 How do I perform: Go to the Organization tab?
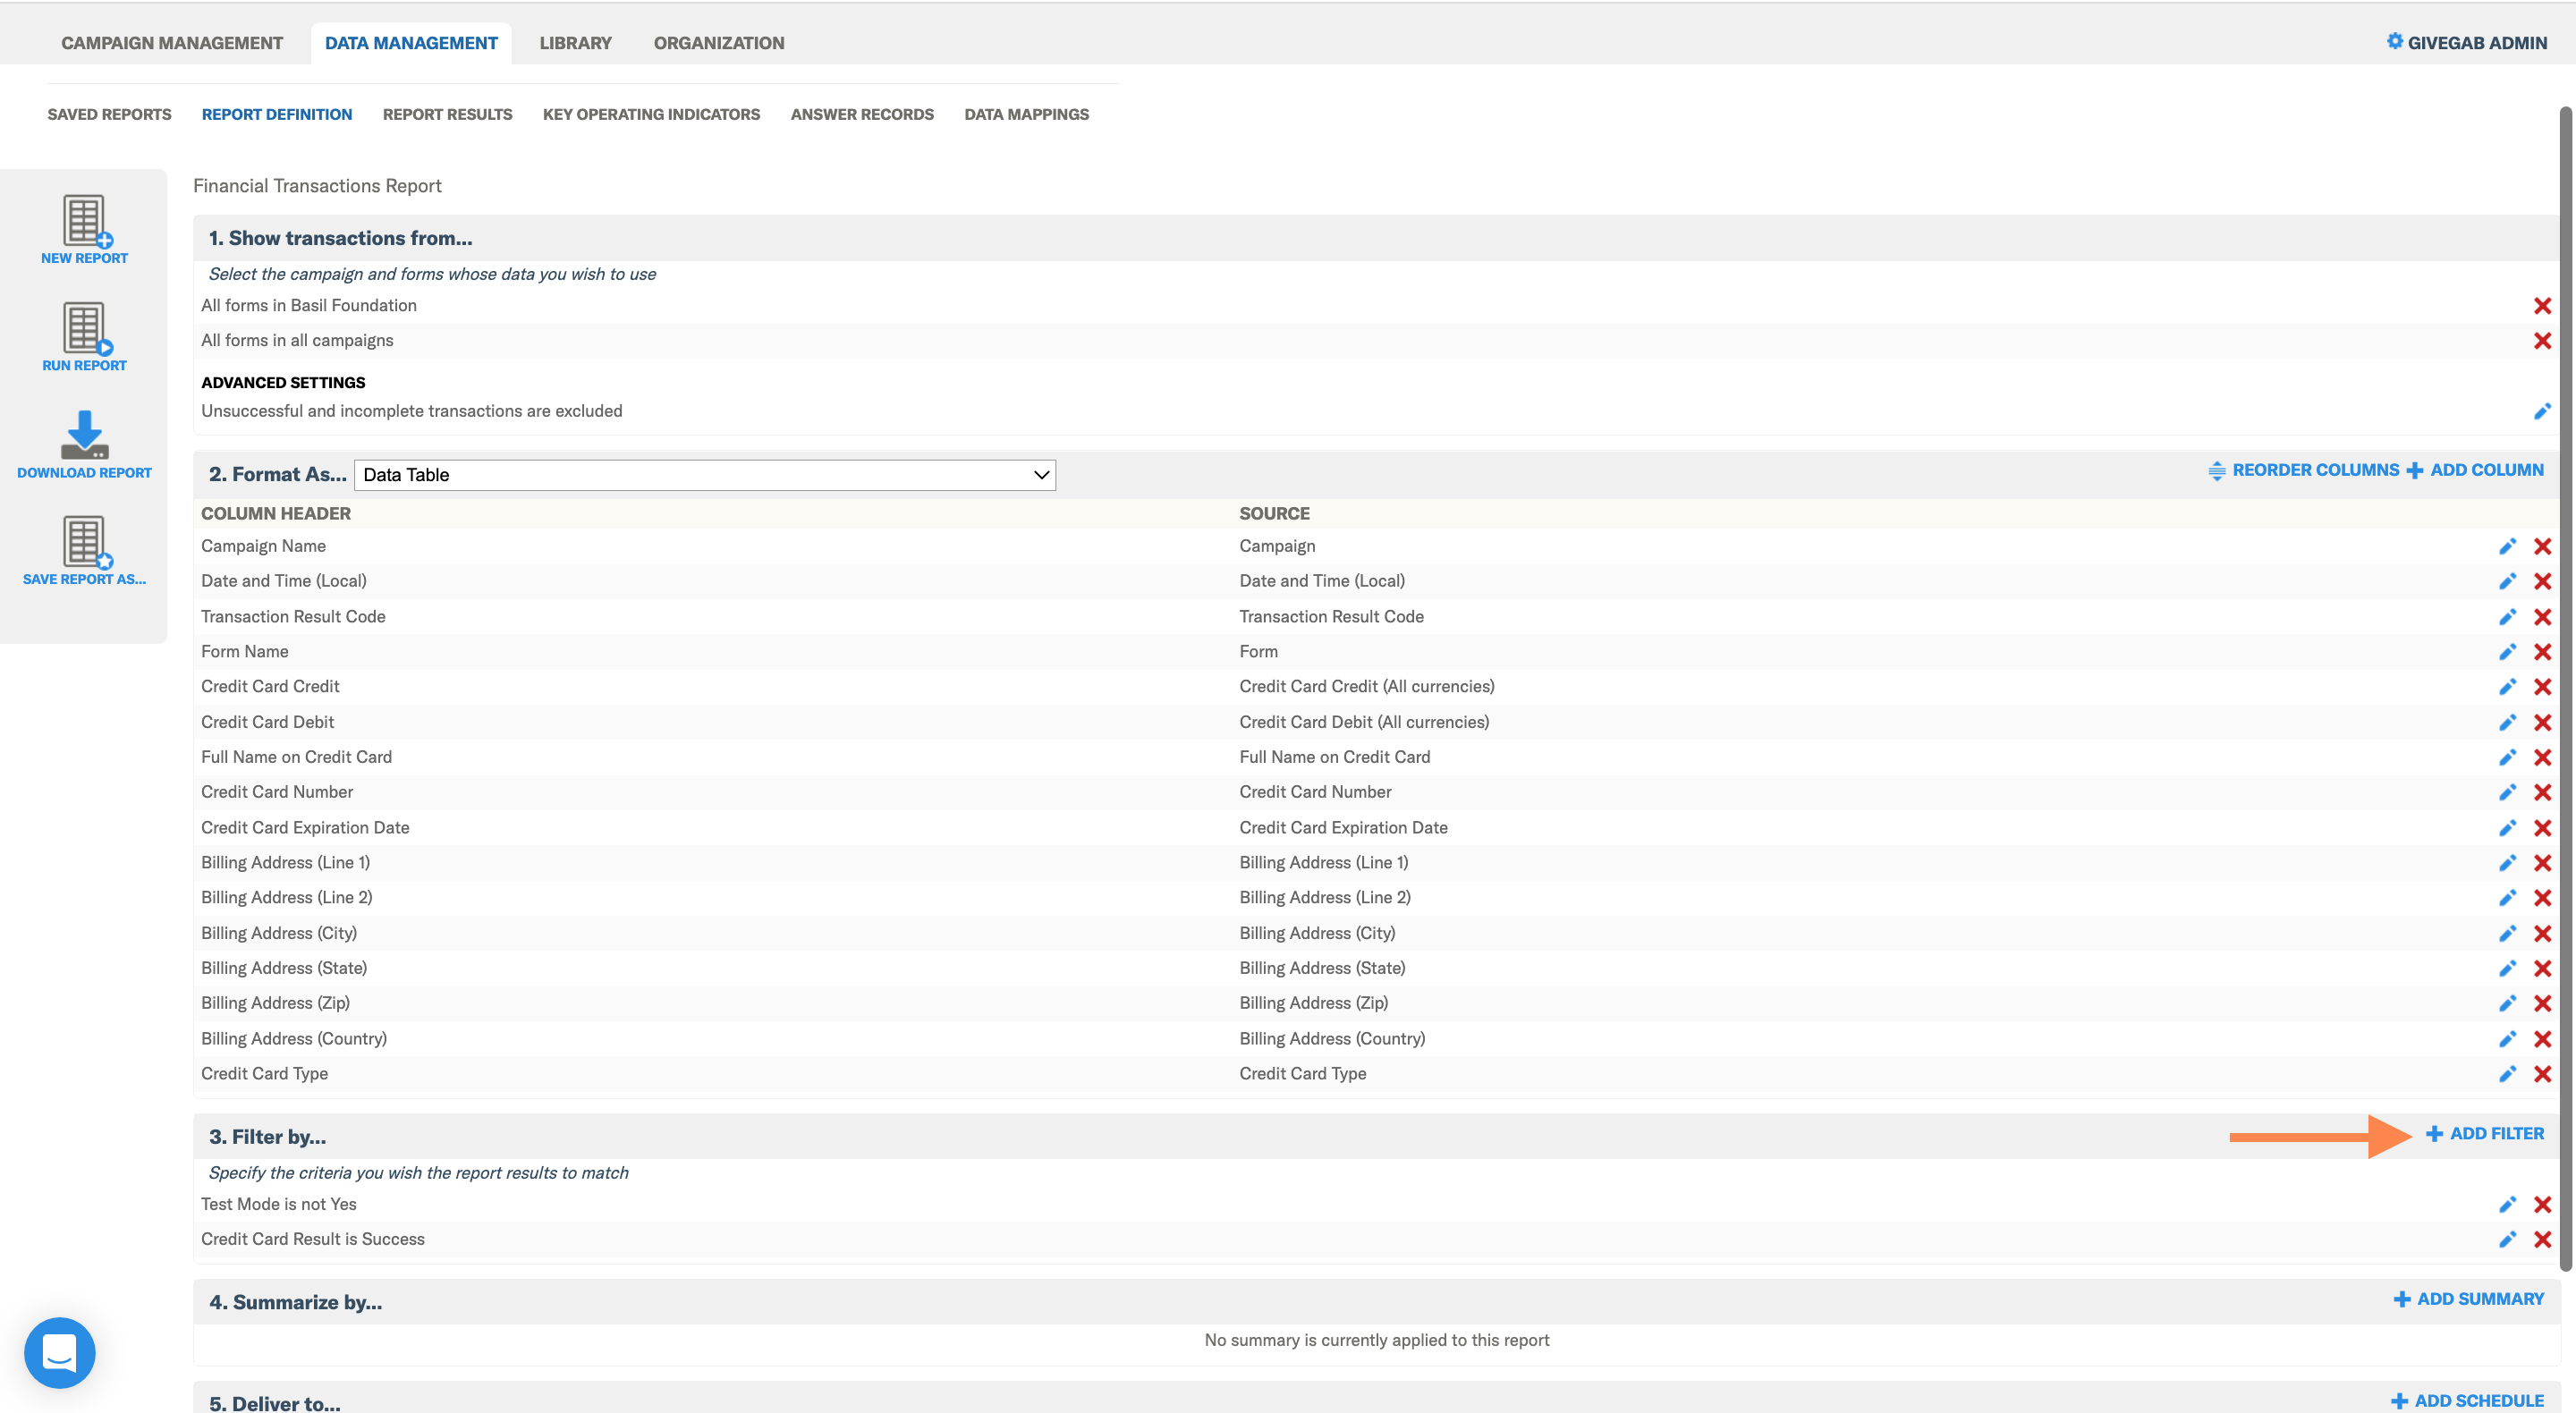[x=719, y=43]
